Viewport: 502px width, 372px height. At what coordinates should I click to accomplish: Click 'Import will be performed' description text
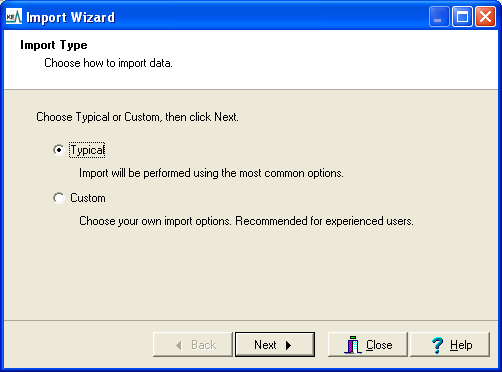[x=211, y=173]
